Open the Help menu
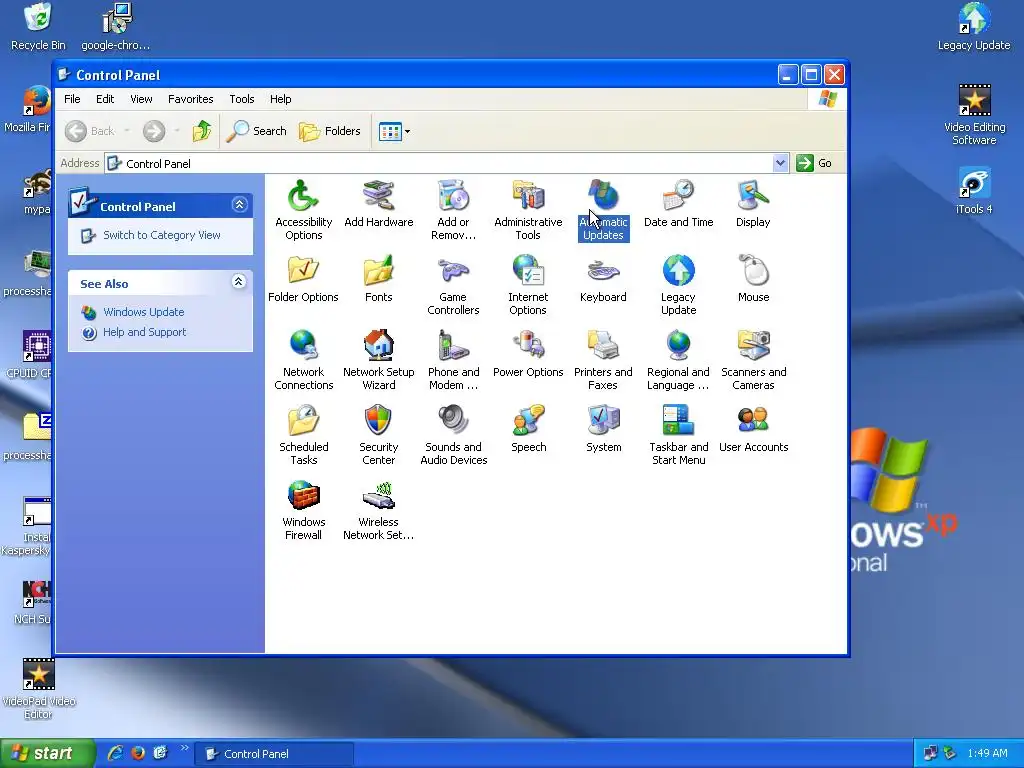Screen dimensions: 1024x768 (x=280, y=99)
